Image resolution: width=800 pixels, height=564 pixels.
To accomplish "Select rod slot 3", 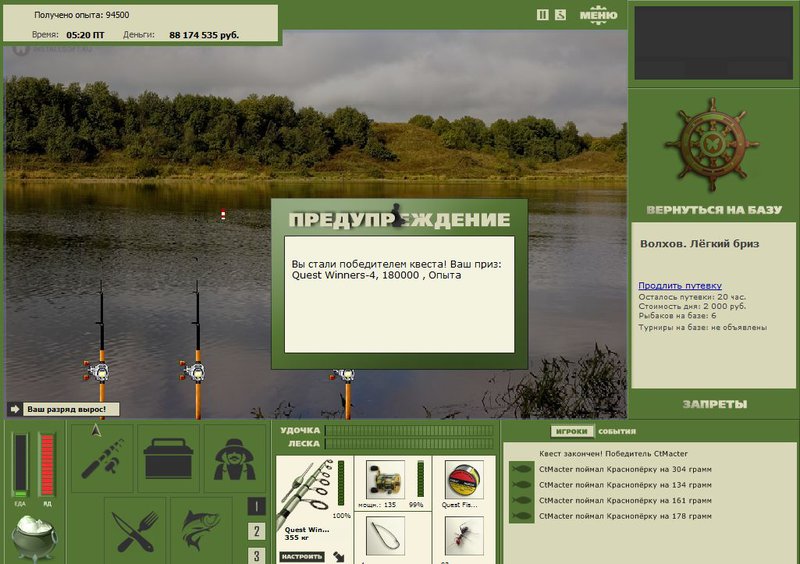I will point(256,555).
